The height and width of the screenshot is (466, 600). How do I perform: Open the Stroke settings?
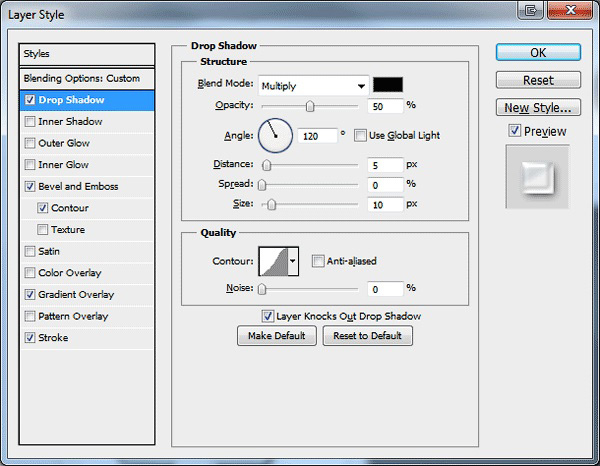click(x=87, y=338)
